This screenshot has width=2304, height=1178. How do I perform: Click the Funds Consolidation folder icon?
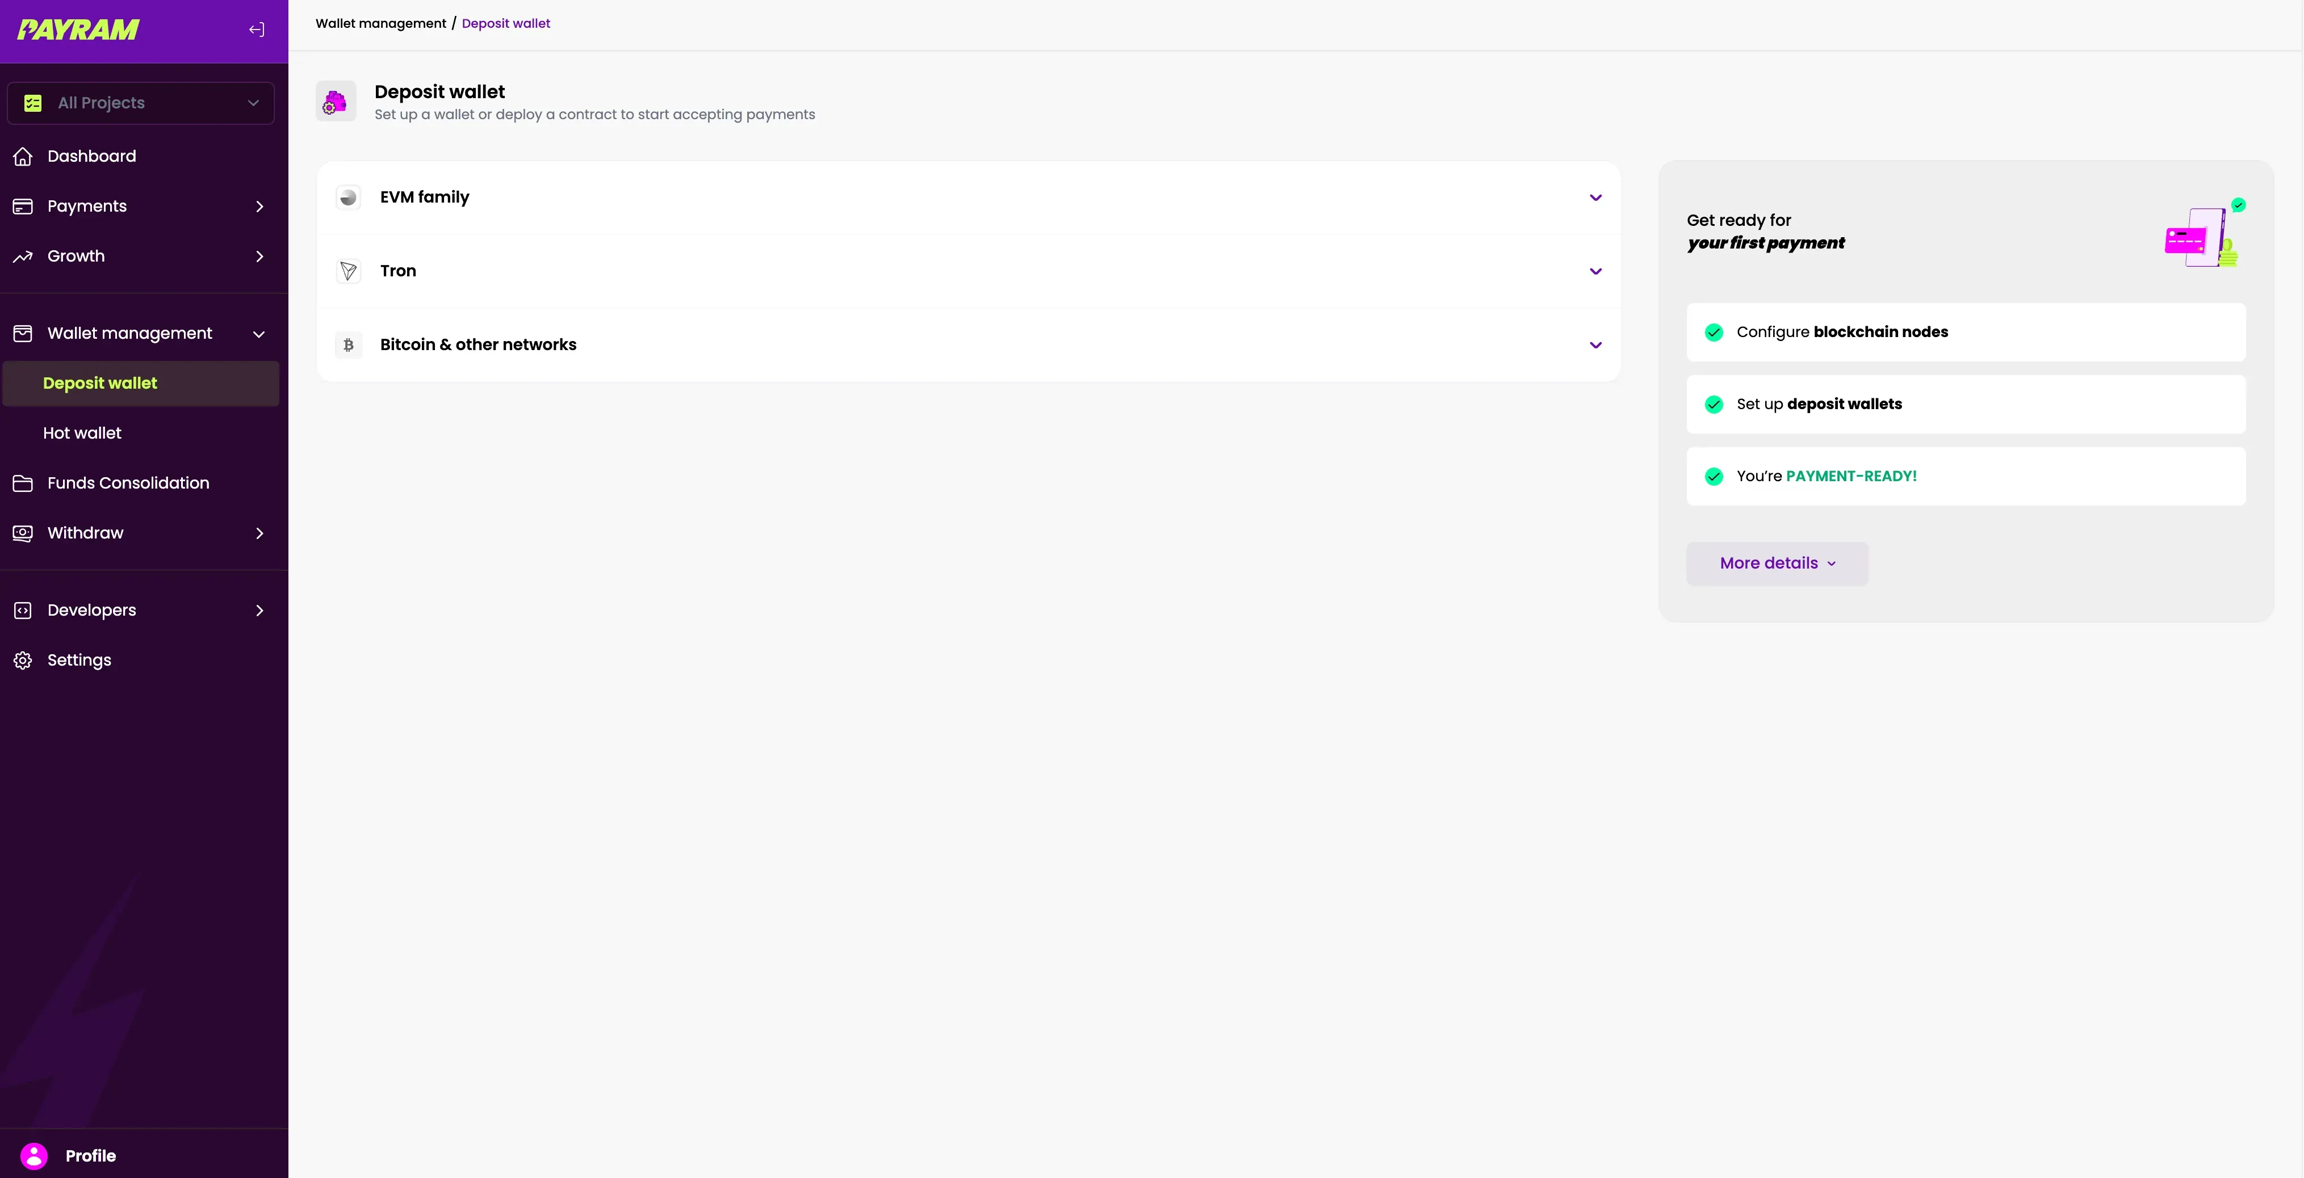23,483
